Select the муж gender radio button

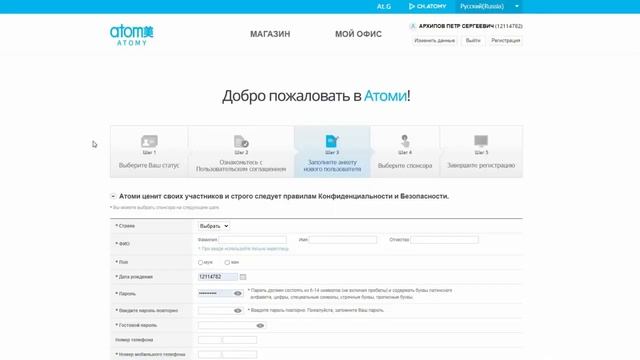pos(200,262)
